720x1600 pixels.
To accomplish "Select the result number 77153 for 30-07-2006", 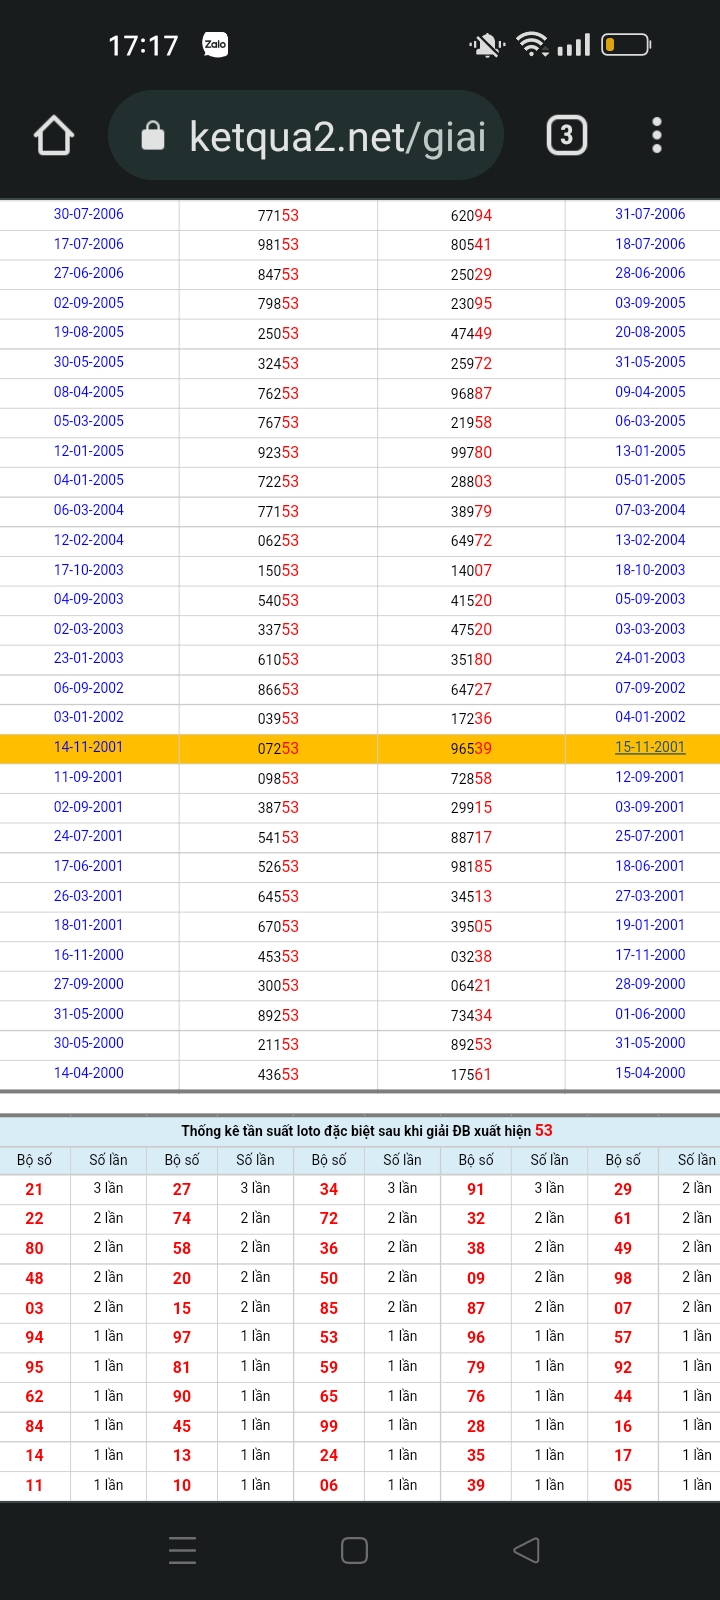I will (278, 216).
